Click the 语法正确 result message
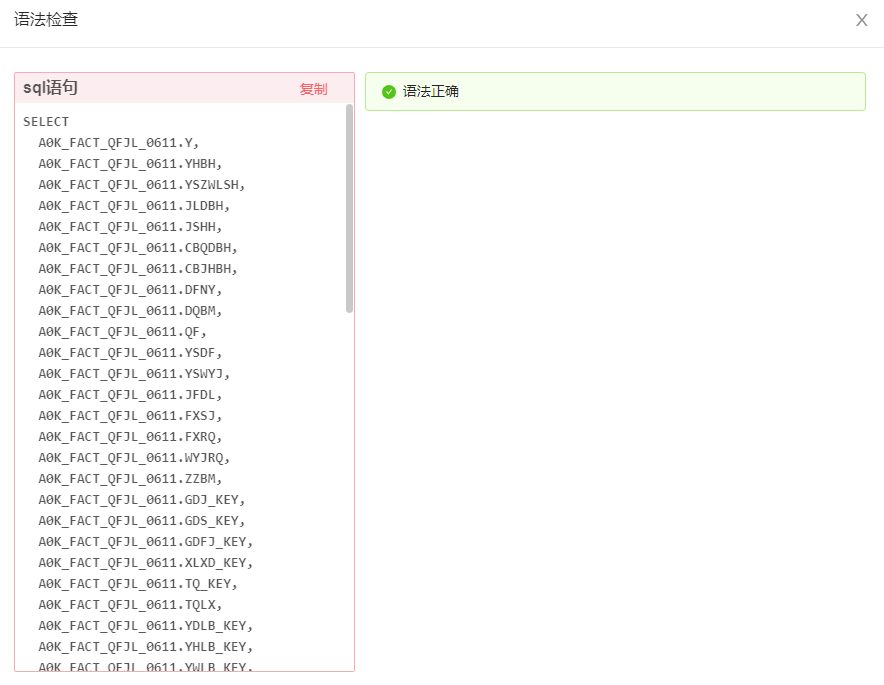884x685 pixels. coord(431,91)
